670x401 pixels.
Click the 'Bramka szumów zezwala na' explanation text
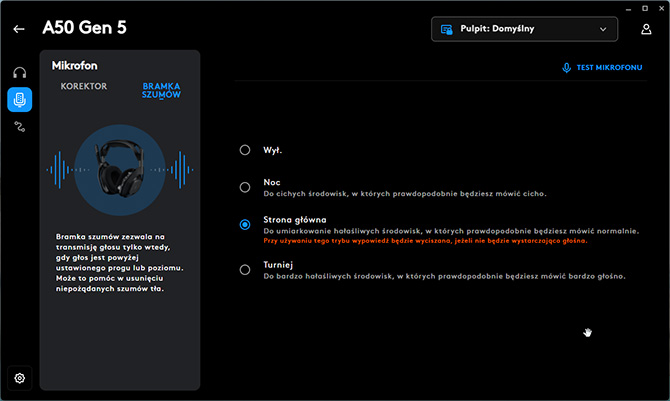coord(120,262)
